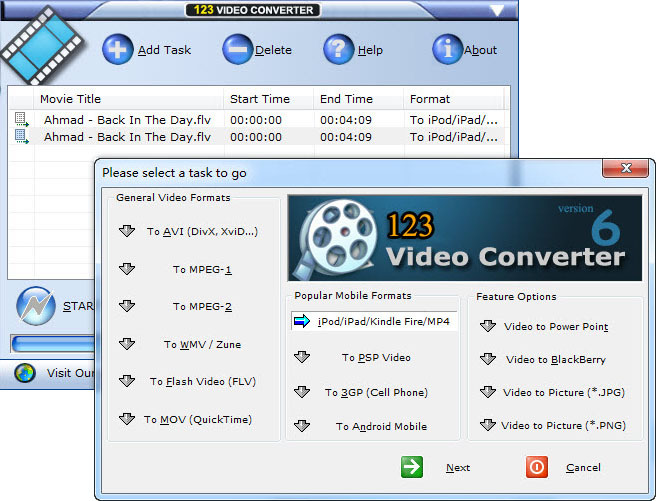Click the red power Cancel icon
The width and height of the screenshot is (656, 501).
tap(537, 467)
